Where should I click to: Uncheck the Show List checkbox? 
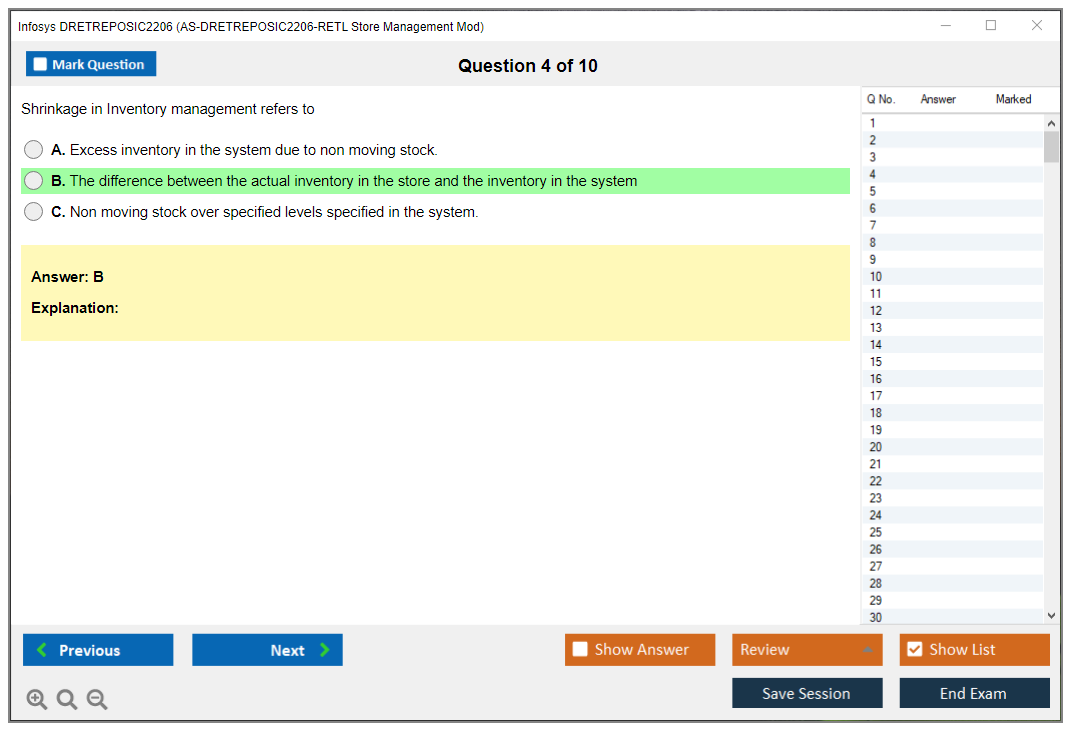(914, 650)
